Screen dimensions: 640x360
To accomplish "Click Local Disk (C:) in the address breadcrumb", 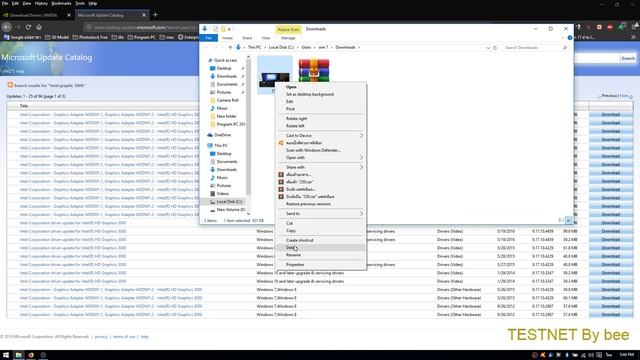I will coord(281,48).
